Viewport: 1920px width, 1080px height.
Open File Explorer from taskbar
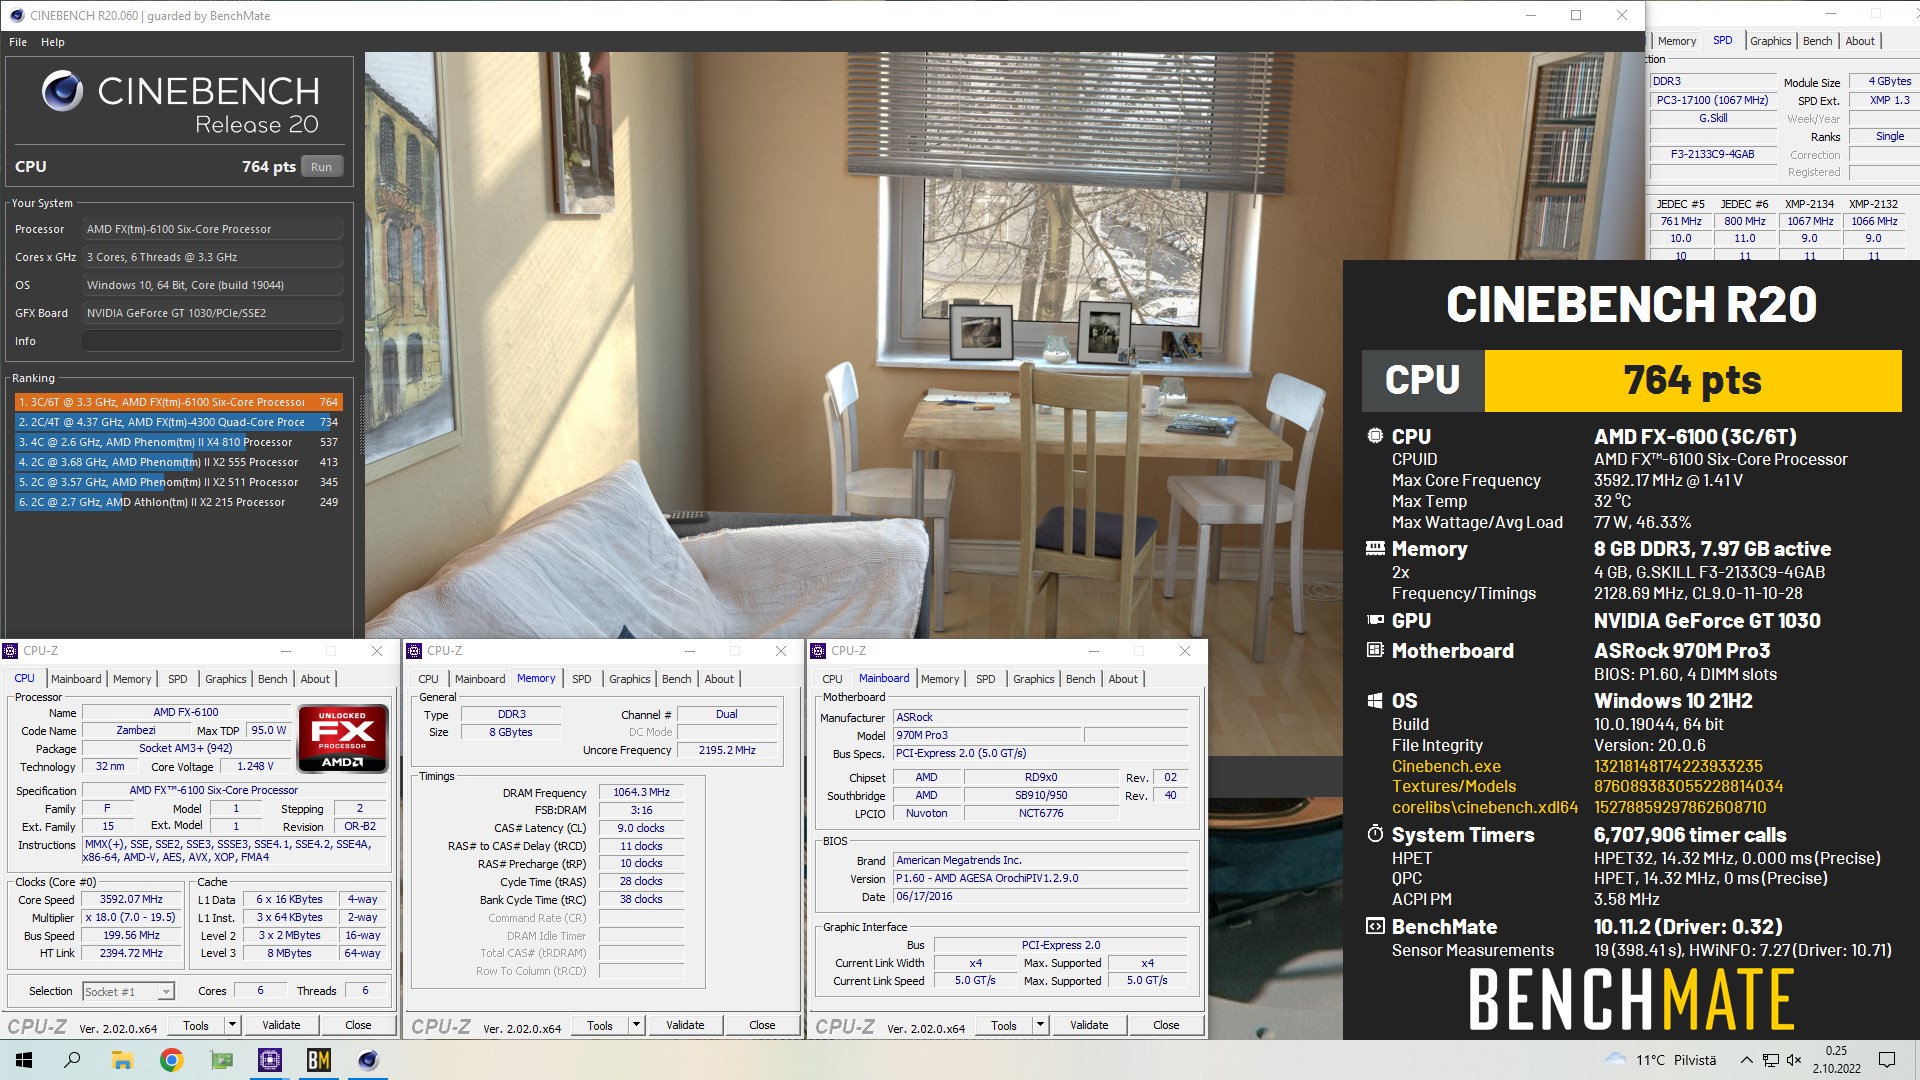(x=122, y=1060)
